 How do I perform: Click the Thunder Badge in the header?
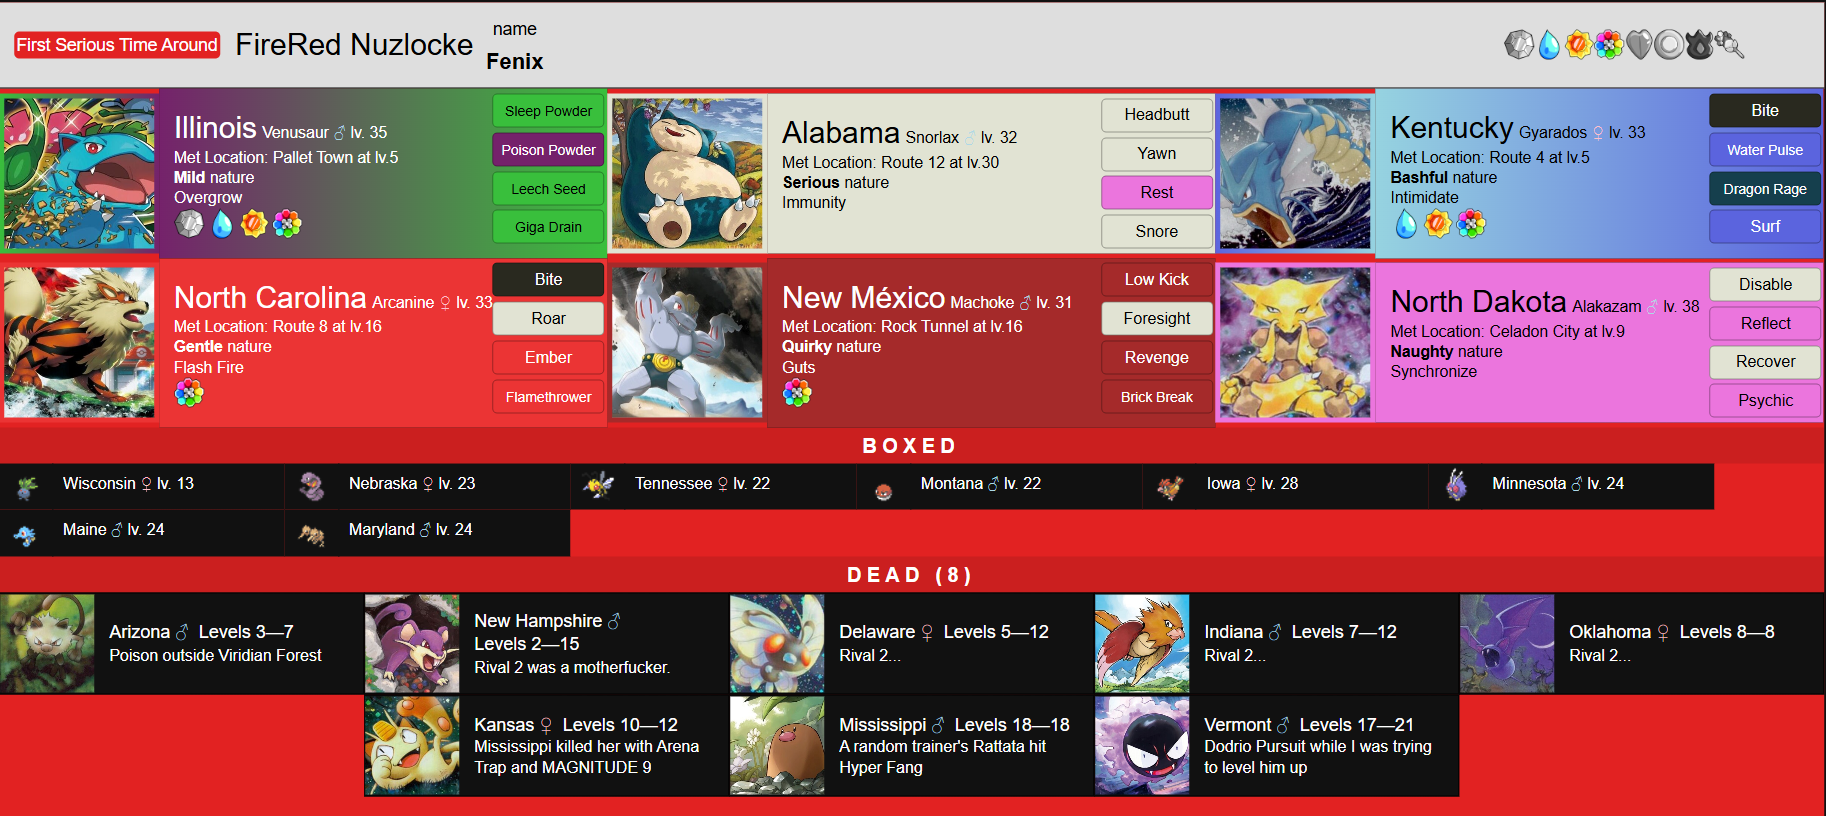click(1579, 45)
